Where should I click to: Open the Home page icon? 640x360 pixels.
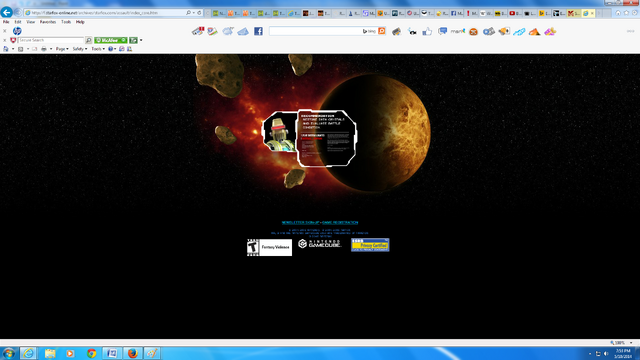[x=618, y=13]
